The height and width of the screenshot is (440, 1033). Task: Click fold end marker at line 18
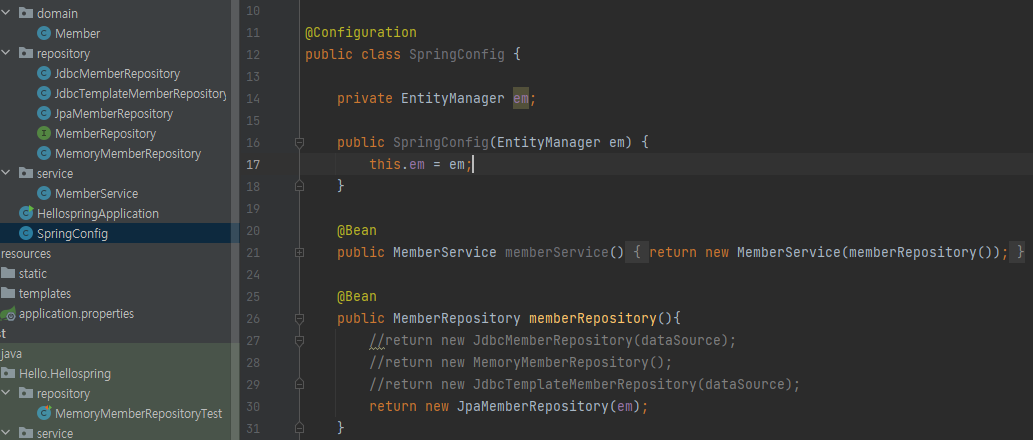(x=299, y=186)
